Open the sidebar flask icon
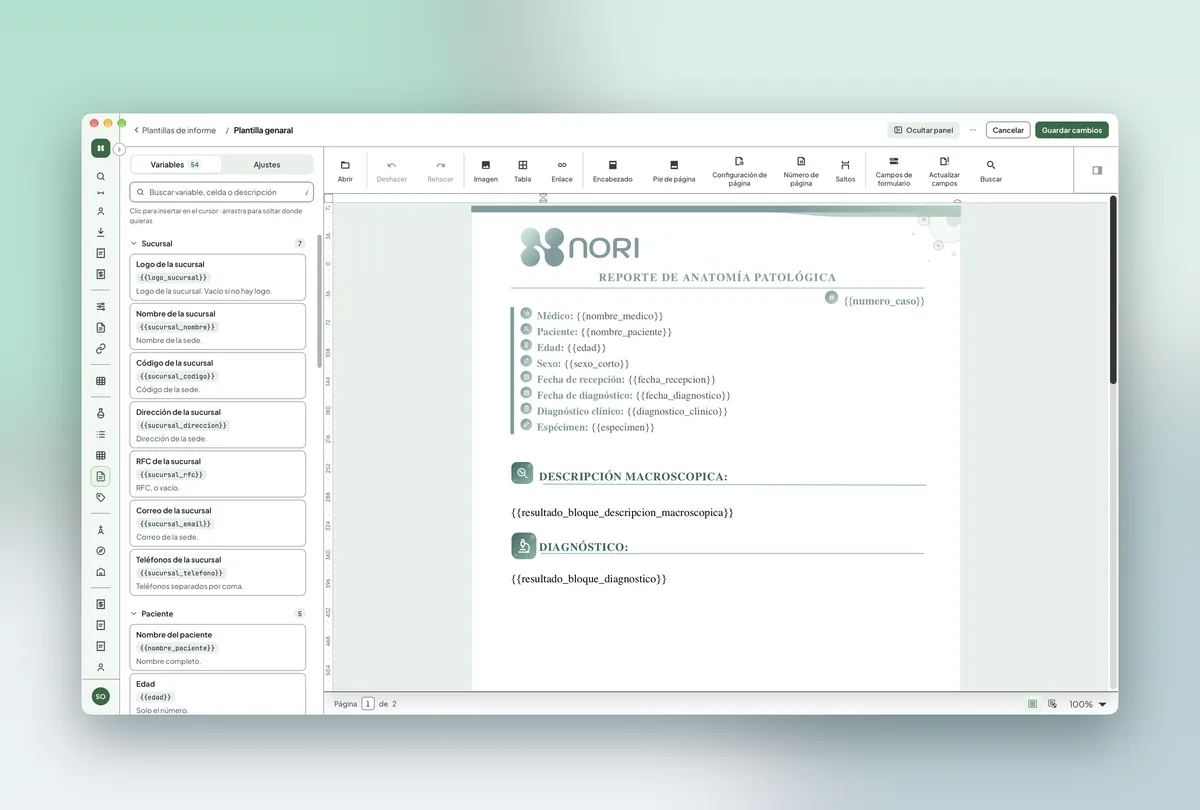The height and width of the screenshot is (810, 1200). pyautogui.click(x=100, y=413)
